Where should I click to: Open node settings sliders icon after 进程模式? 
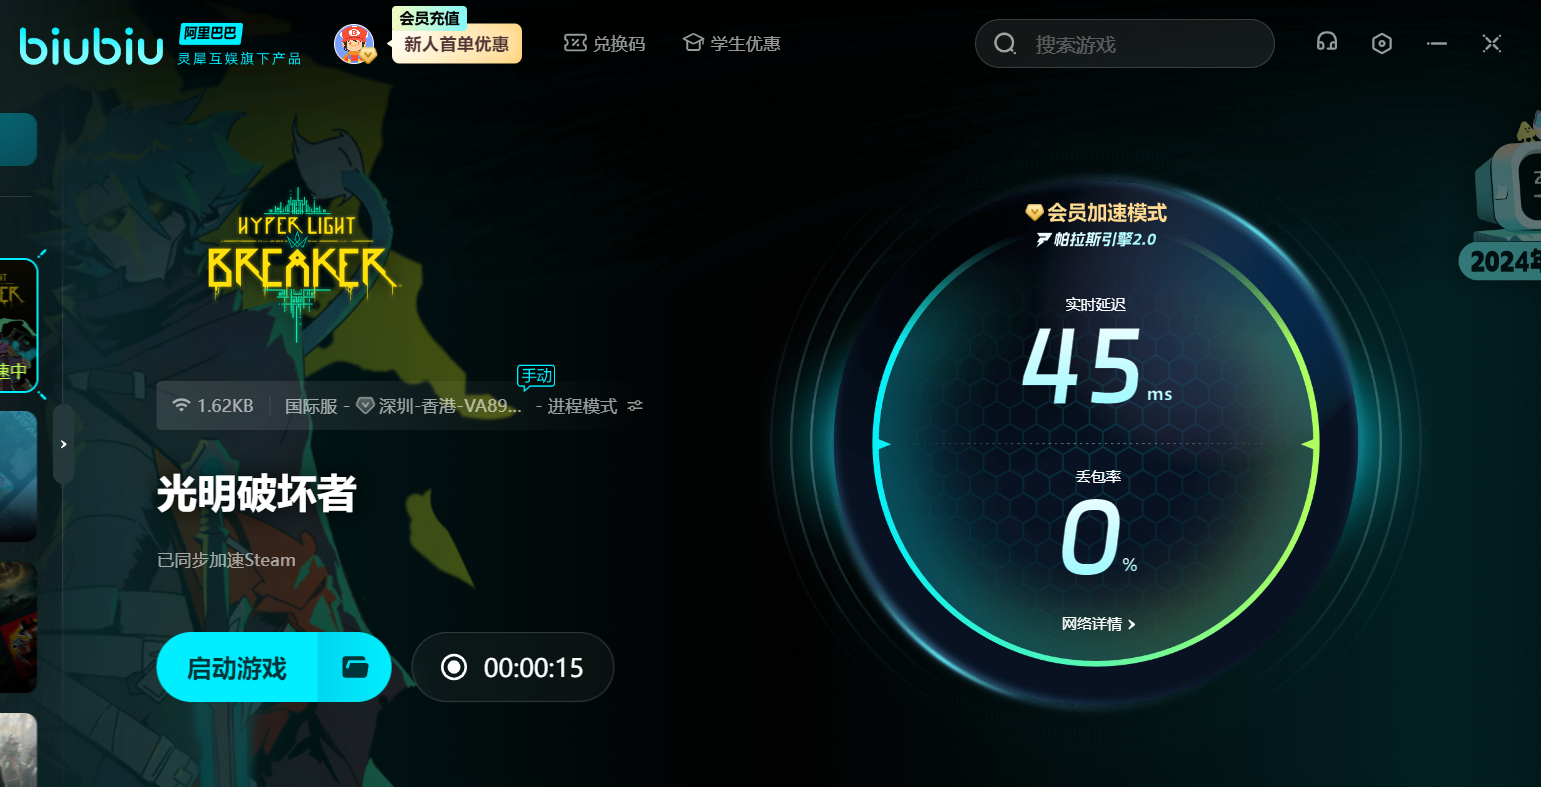pyautogui.click(x=635, y=406)
